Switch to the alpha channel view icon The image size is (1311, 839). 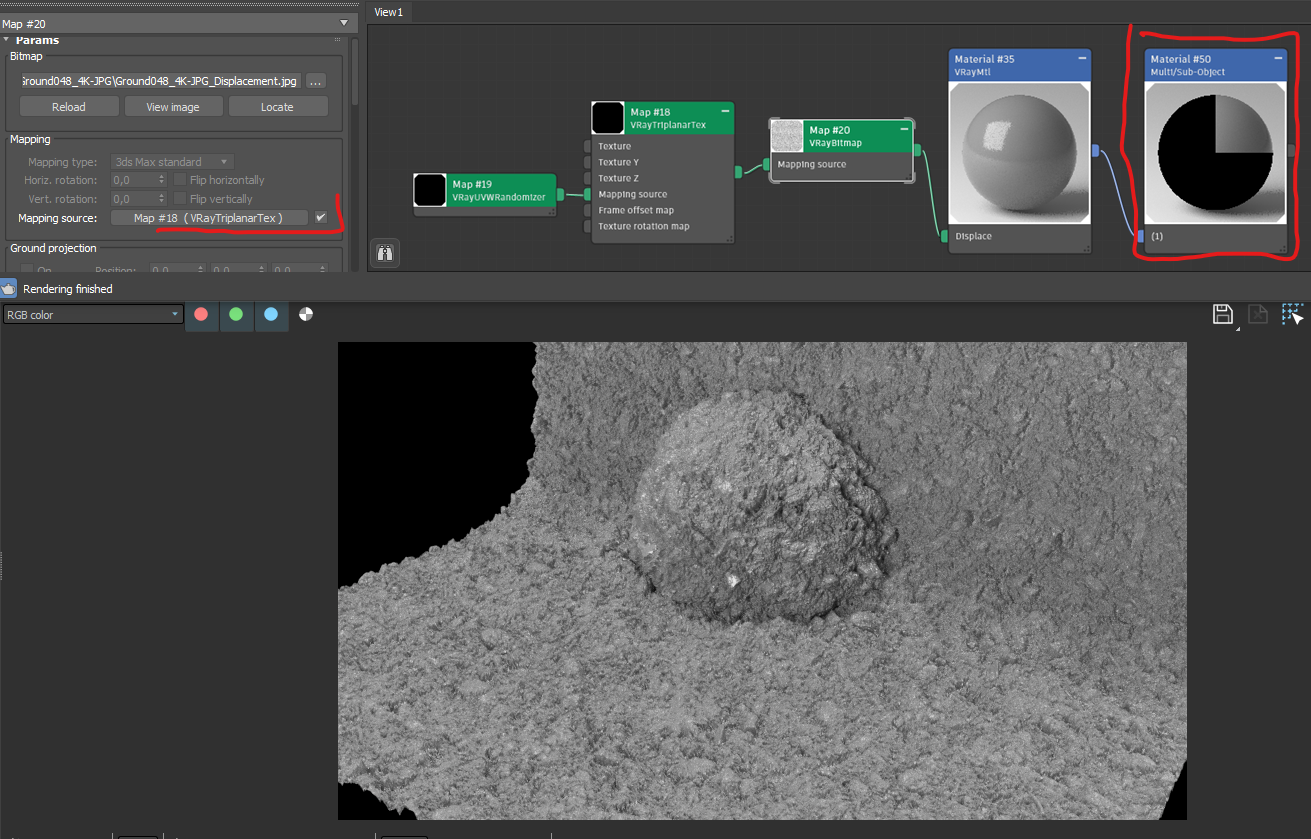306,314
